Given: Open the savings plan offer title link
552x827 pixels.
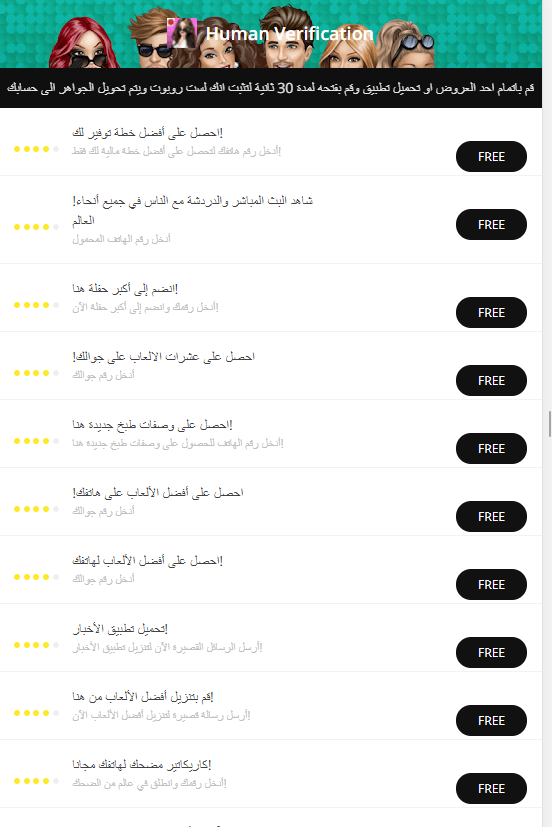Looking at the screenshot, I should [x=148, y=132].
